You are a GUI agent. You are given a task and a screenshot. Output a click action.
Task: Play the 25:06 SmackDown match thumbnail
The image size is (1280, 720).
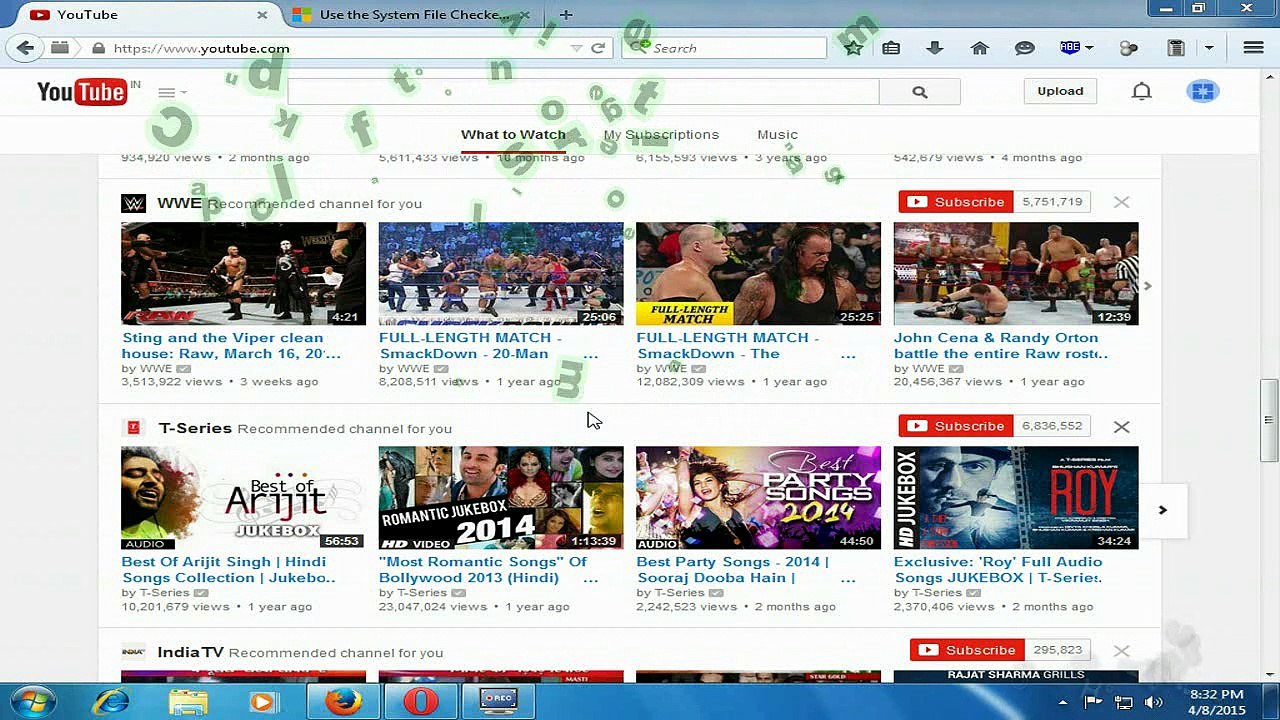[x=501, y=274]
